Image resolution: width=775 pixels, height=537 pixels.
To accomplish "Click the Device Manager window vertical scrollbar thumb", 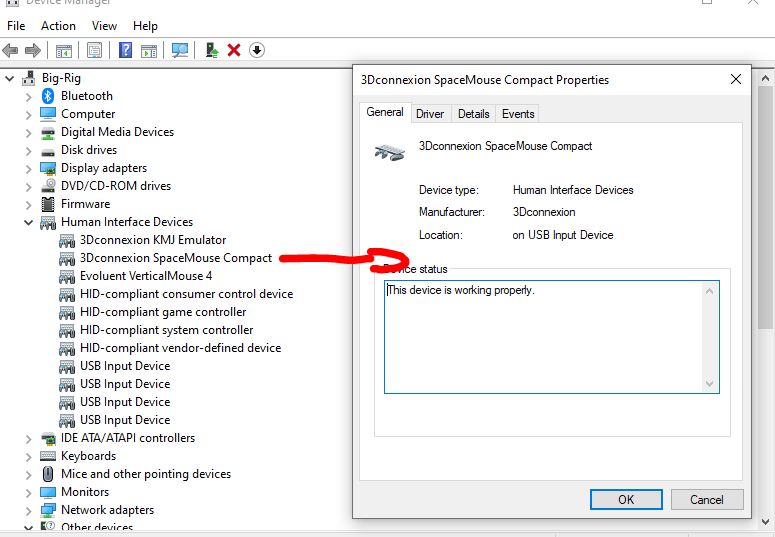I will [x=766, y=208].
